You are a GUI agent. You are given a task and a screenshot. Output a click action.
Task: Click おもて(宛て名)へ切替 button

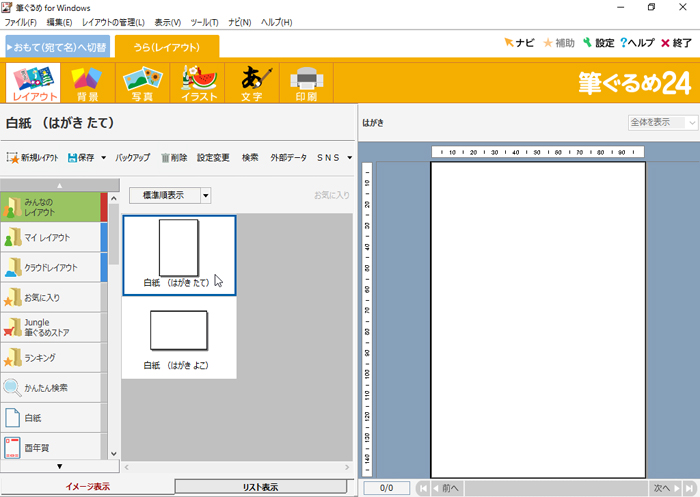(57, 47)
